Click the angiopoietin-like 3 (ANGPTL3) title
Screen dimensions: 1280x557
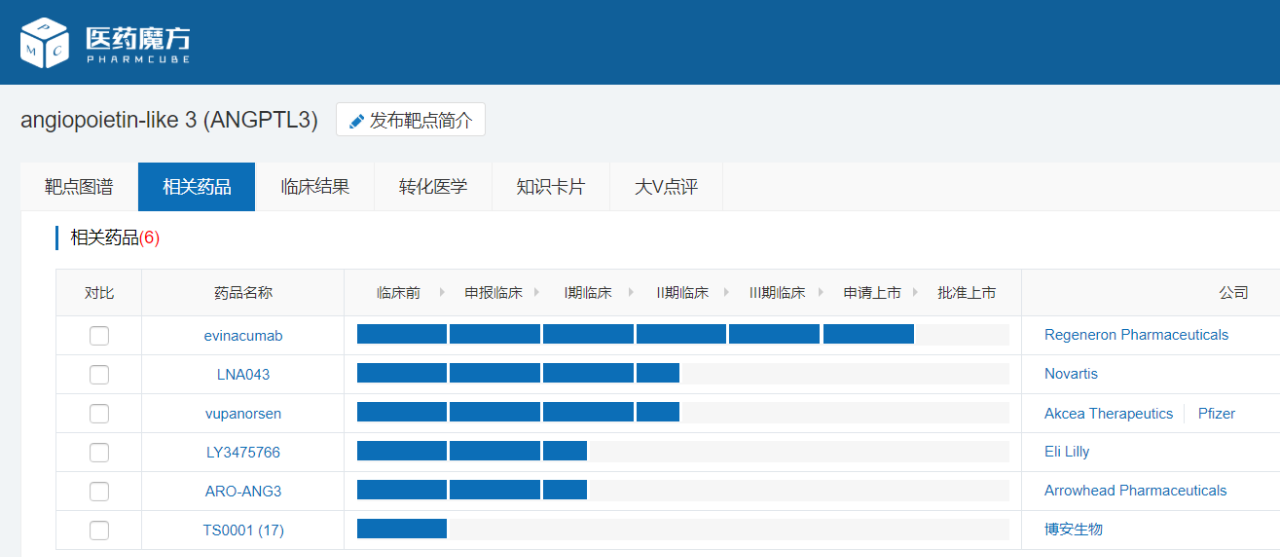coord(169,121)
